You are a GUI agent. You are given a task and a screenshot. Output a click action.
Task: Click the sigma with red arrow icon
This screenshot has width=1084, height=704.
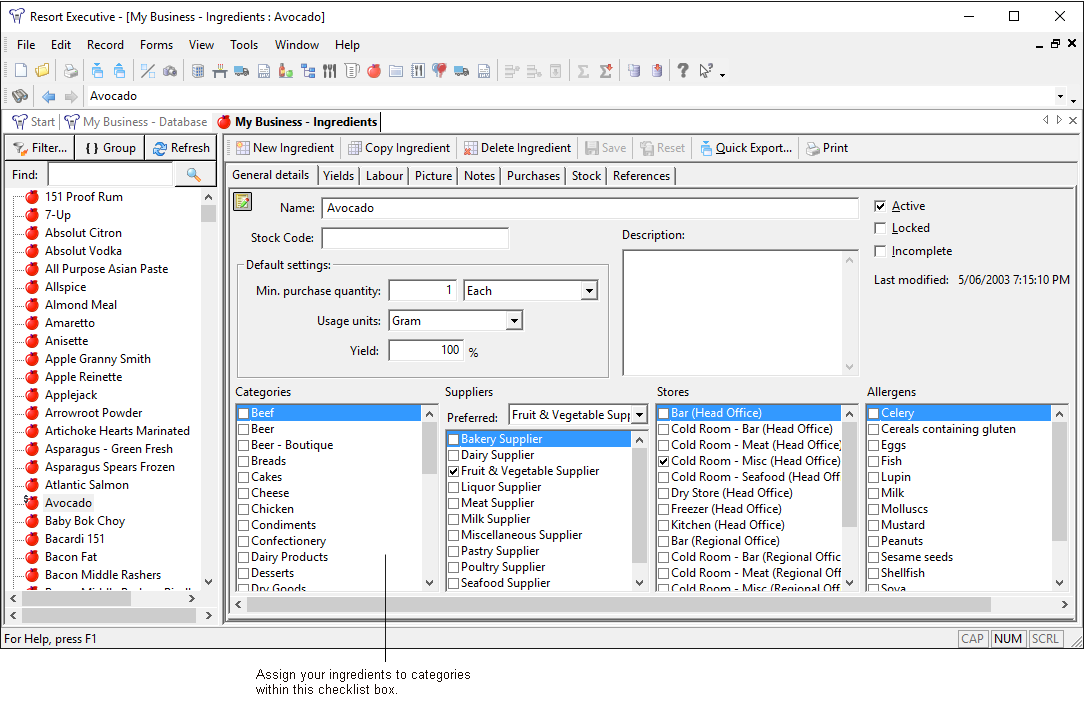(x=606, y=71)
